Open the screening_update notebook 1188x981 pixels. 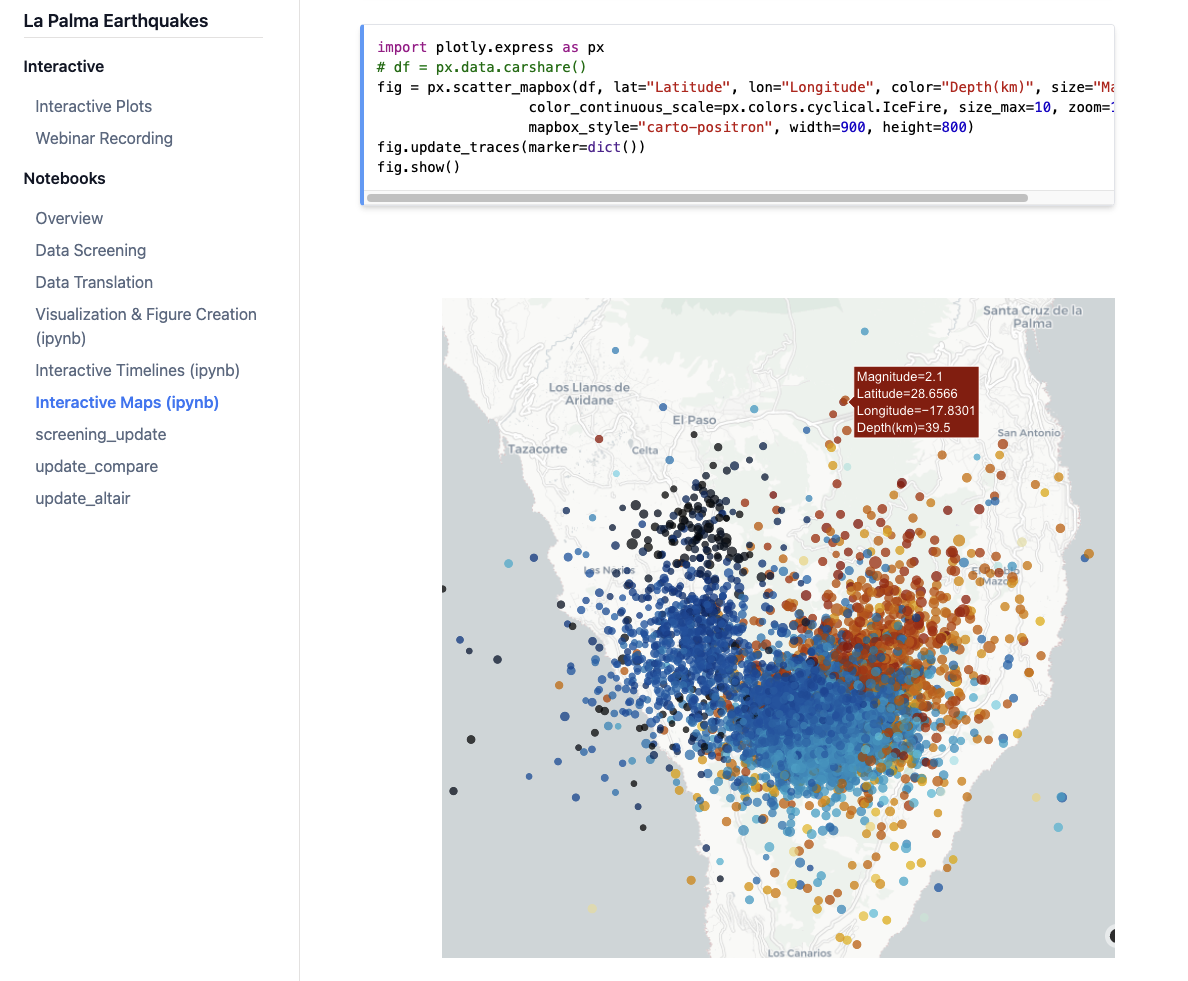101,434
